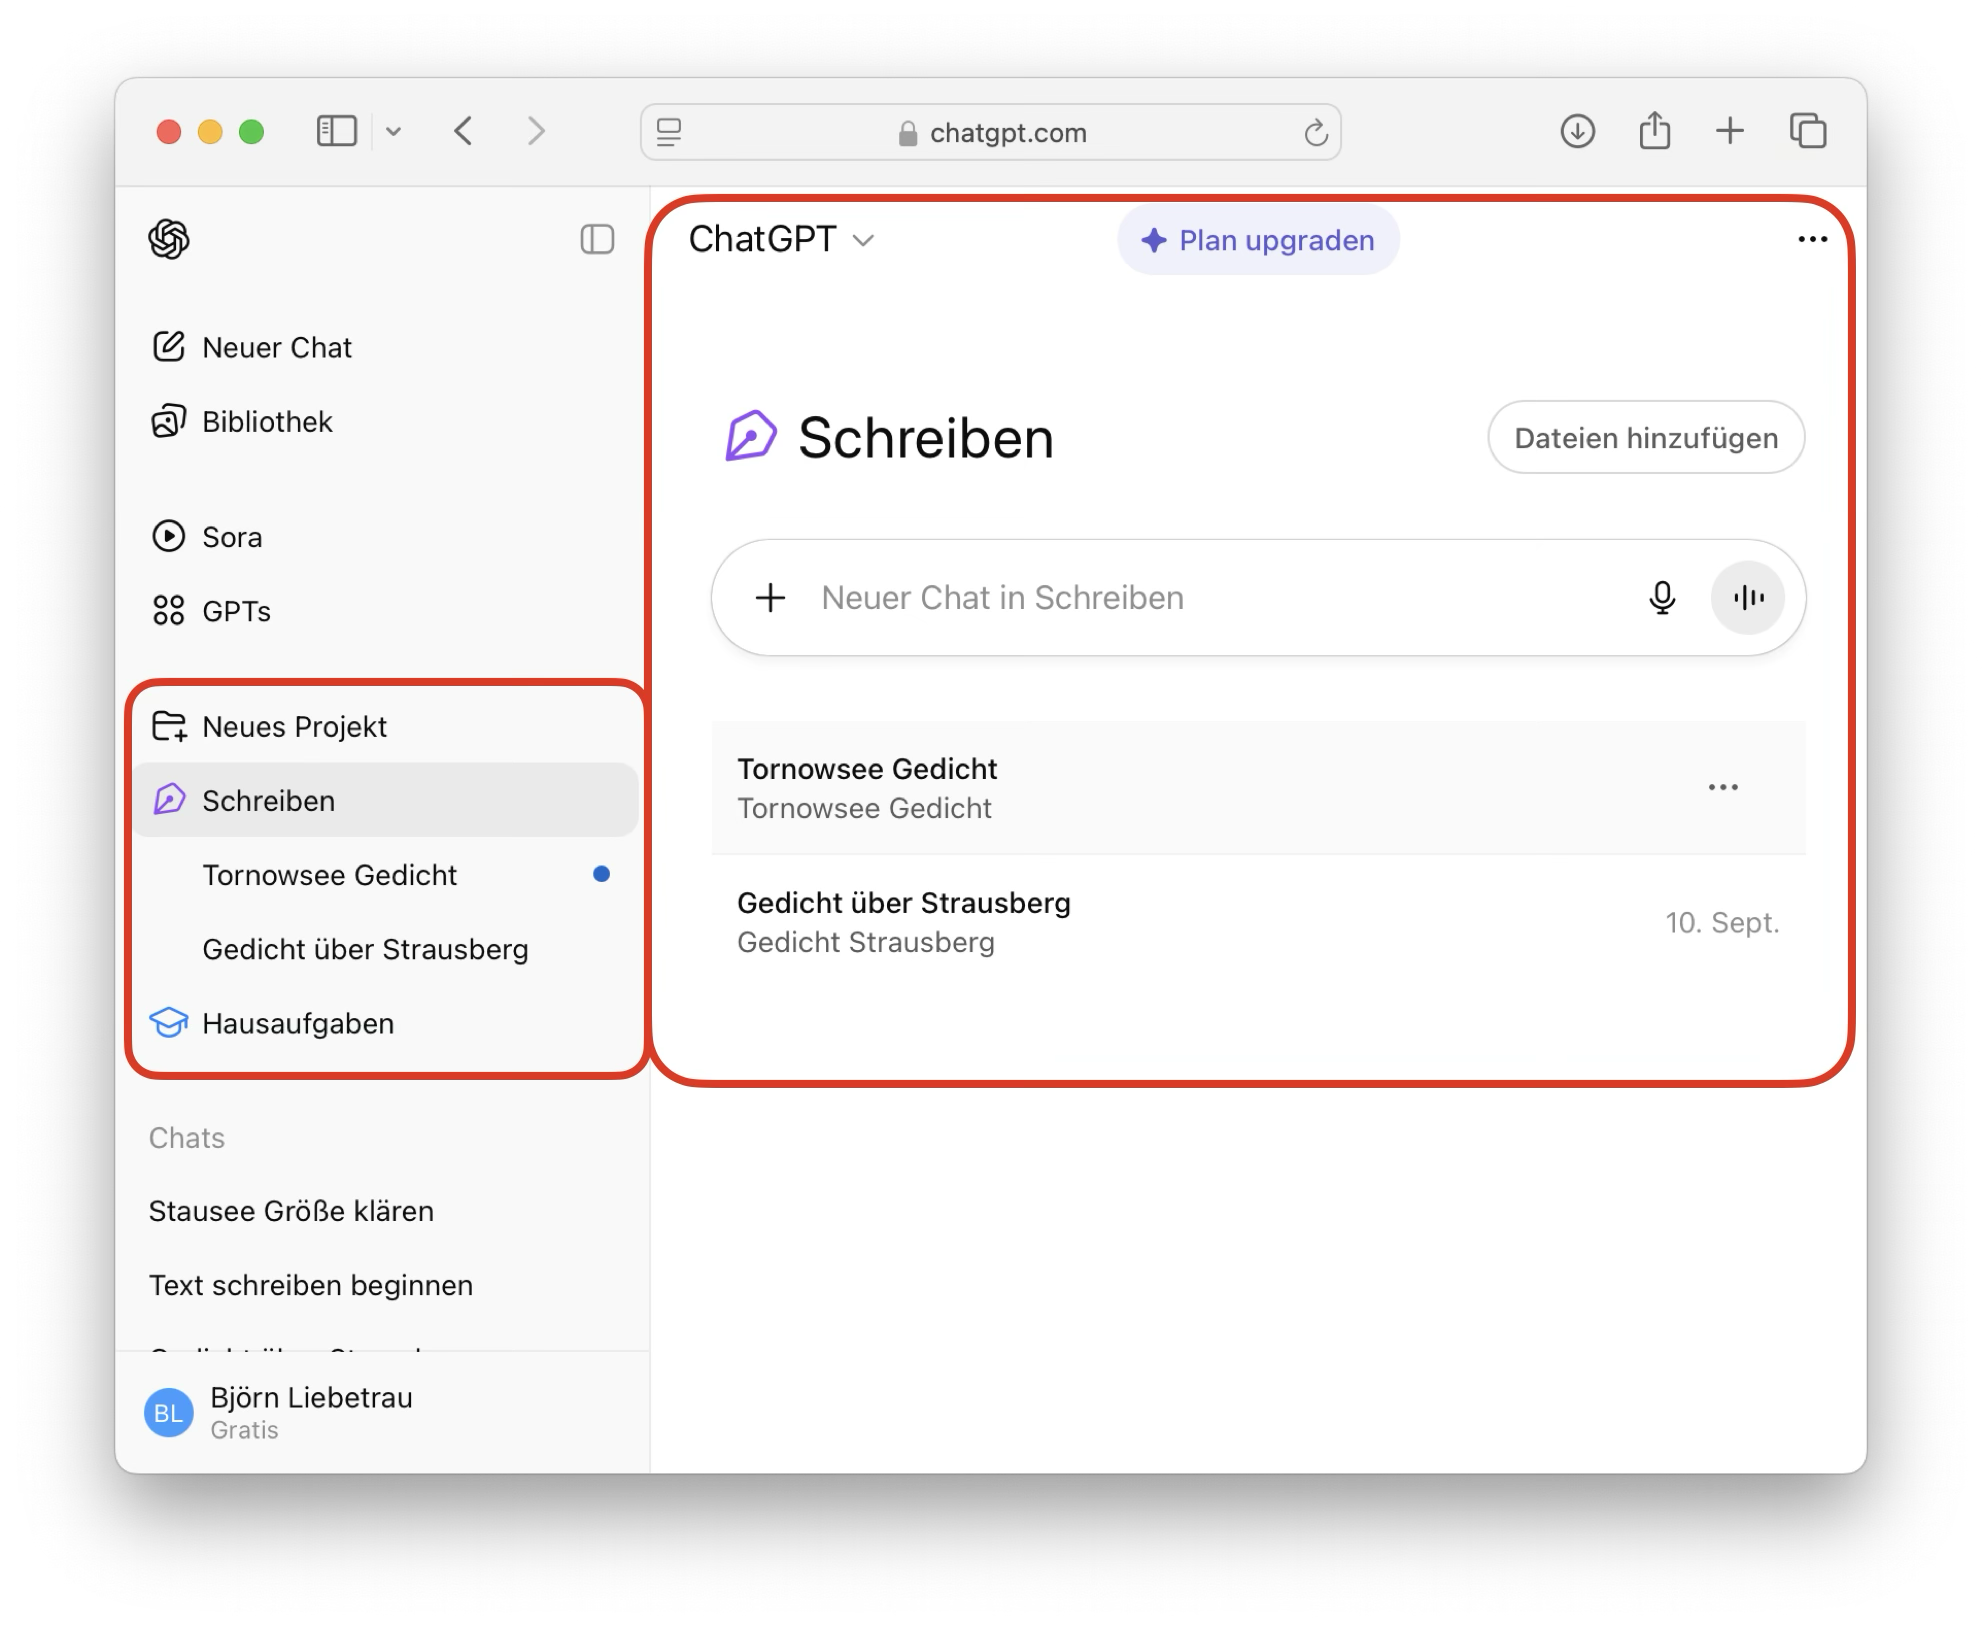Launch voice mode waveform button
The height and width of the screenshot is (1626, 1982).
point(1747,598)
